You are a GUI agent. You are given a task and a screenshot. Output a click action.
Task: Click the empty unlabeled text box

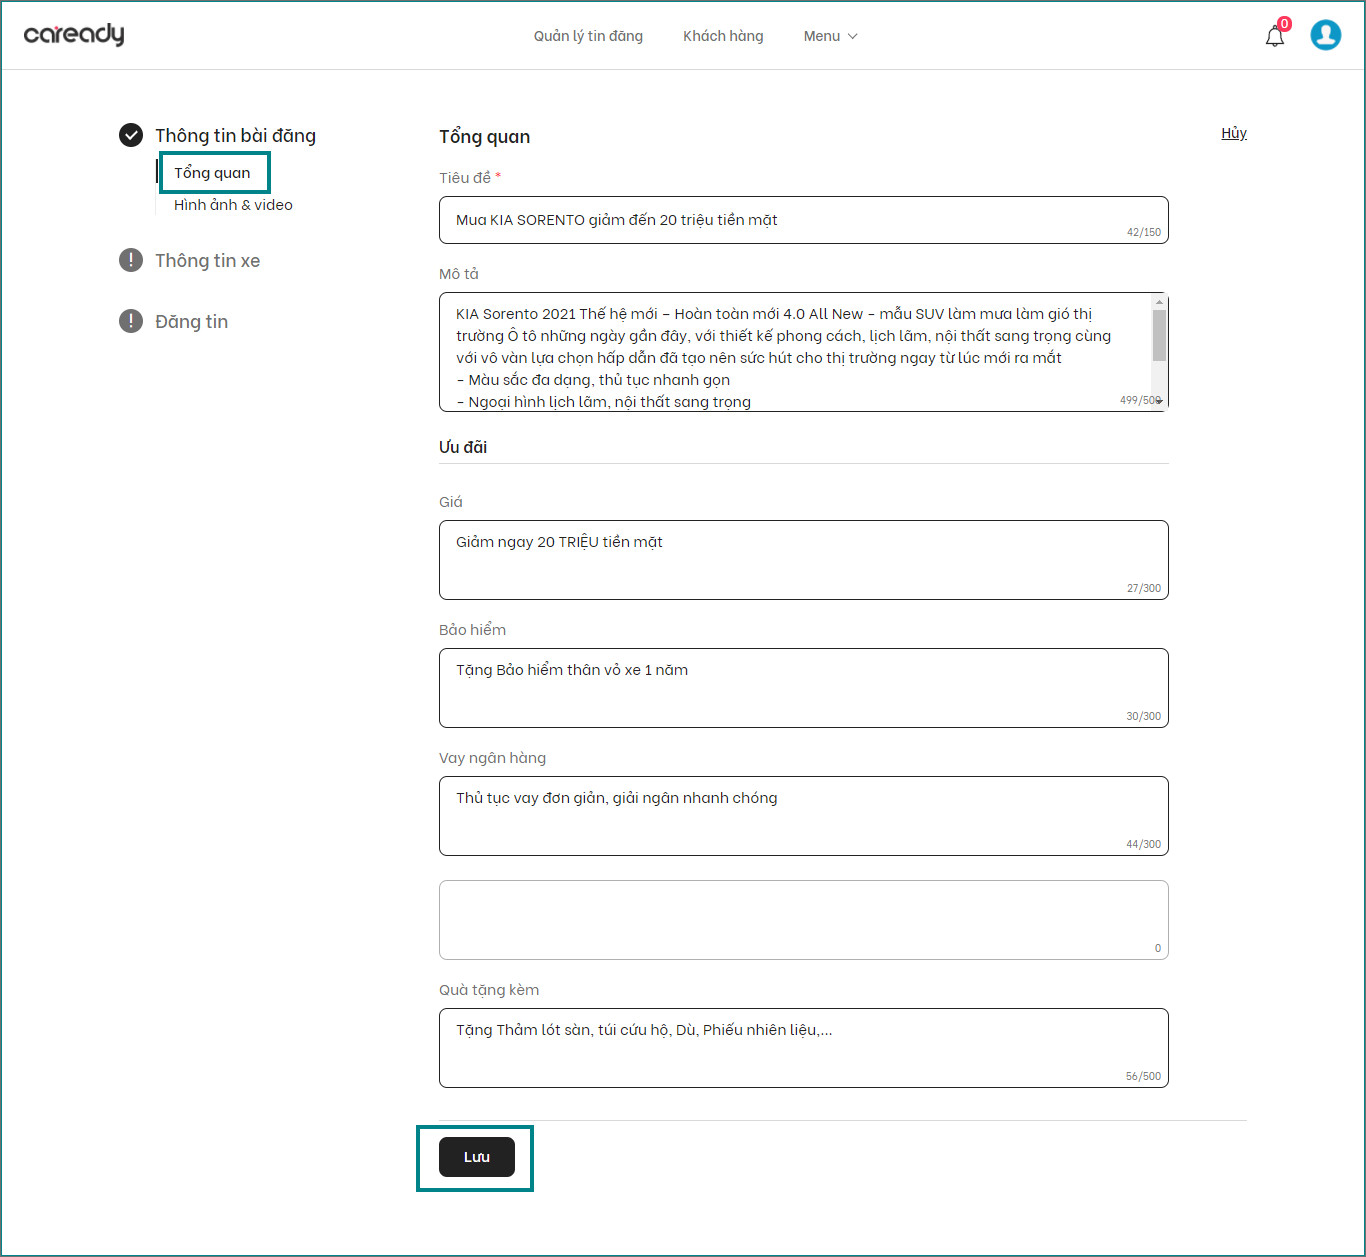tap(804, 920)
